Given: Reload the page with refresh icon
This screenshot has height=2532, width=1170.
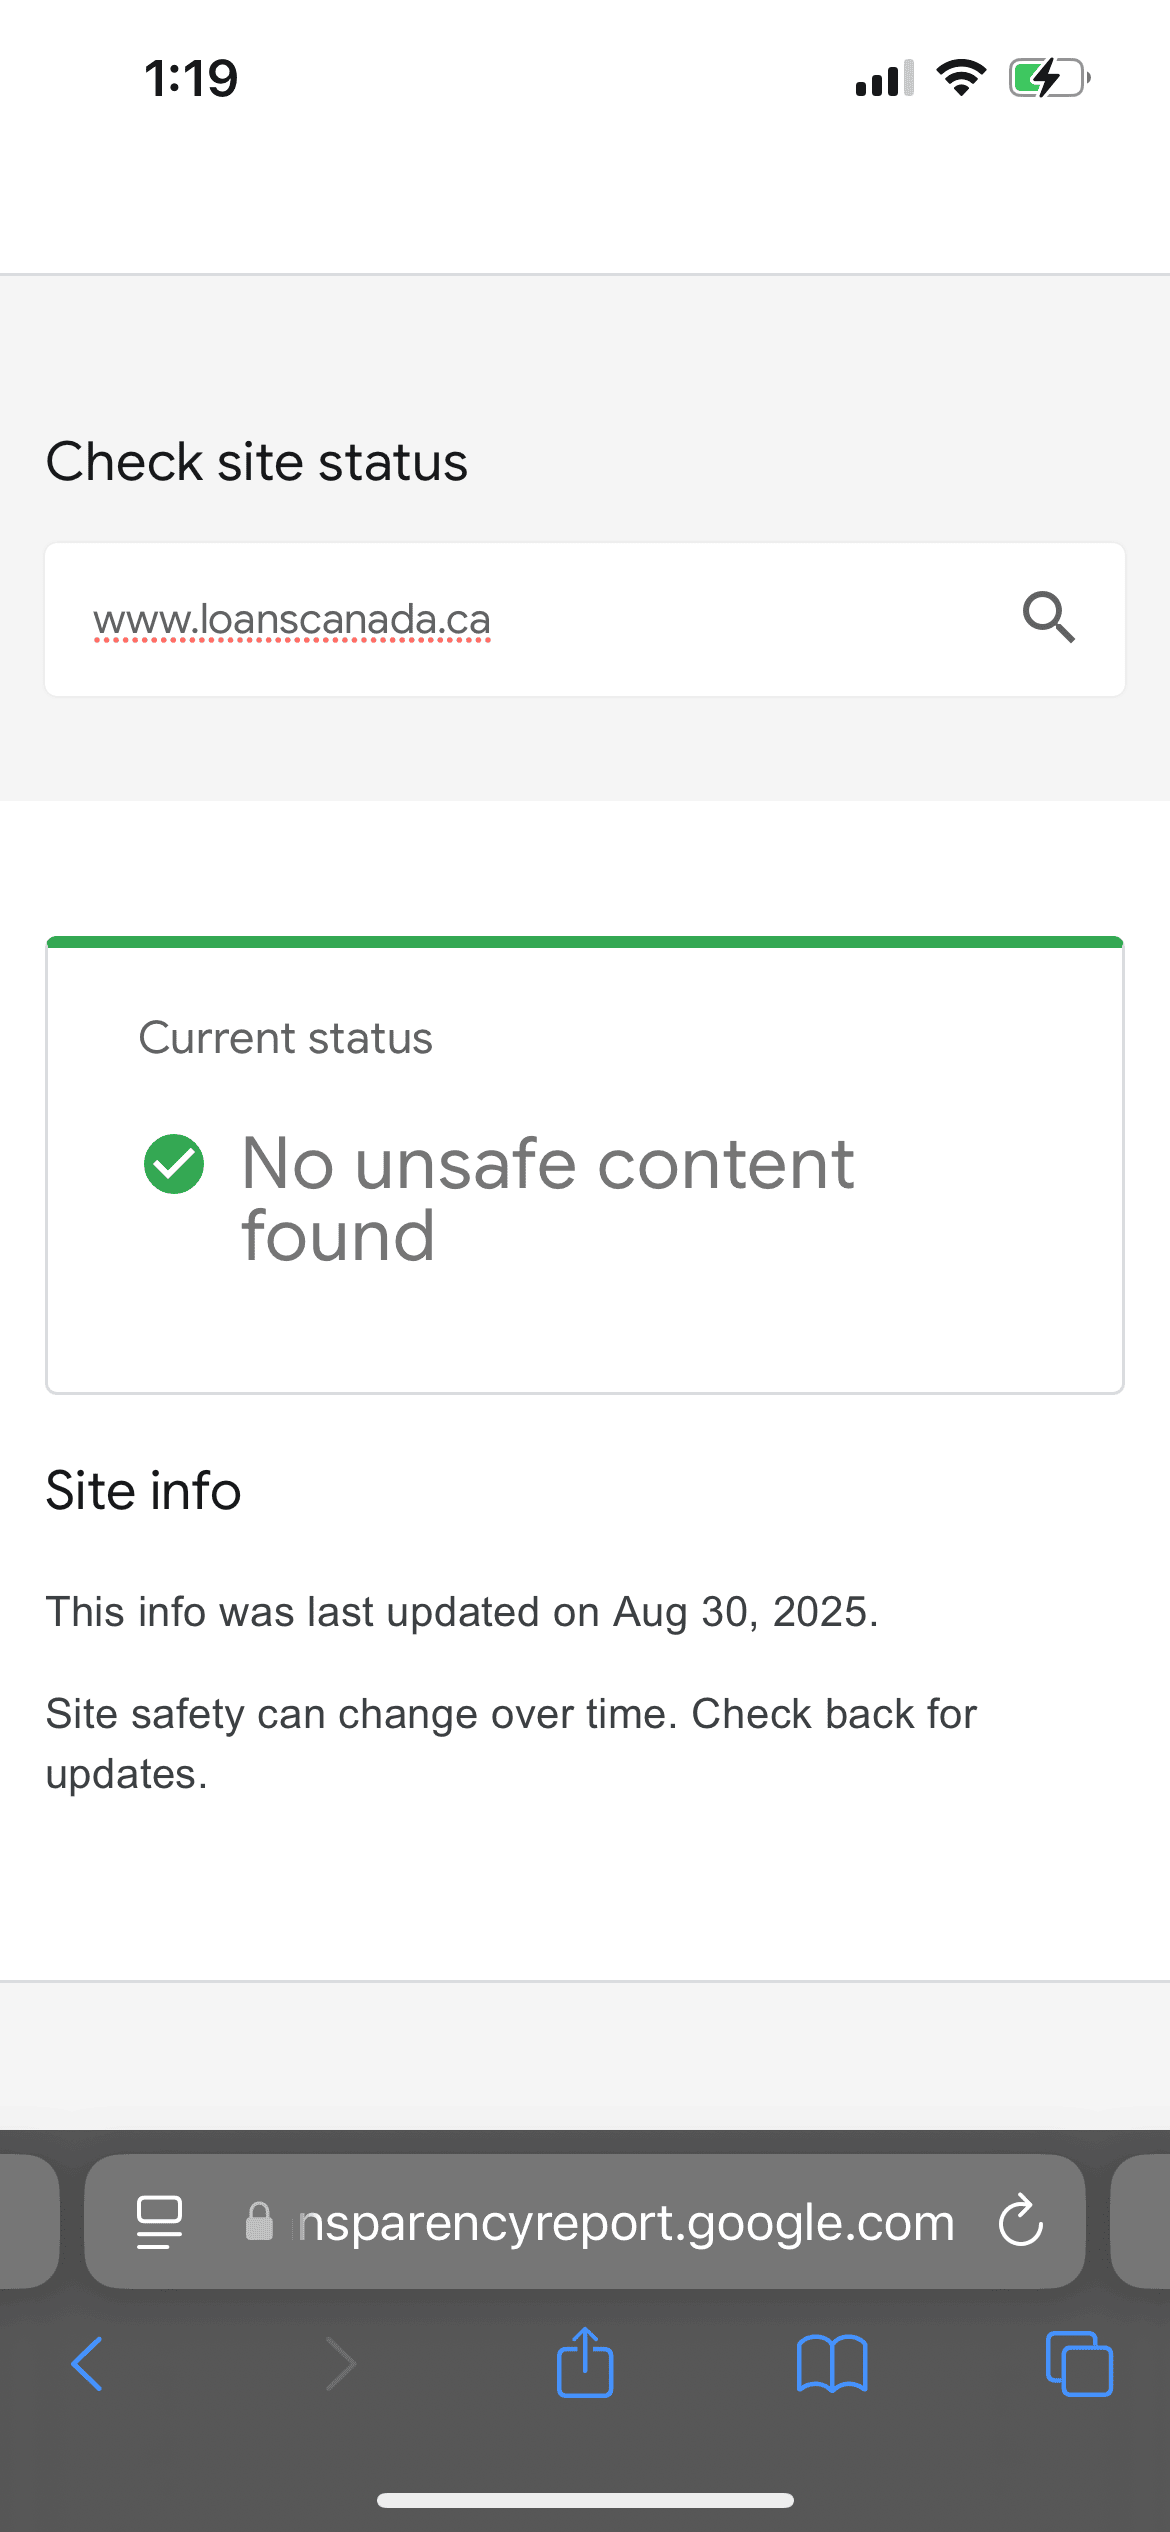Looking at the screenshot, I should point(1020,2222).
